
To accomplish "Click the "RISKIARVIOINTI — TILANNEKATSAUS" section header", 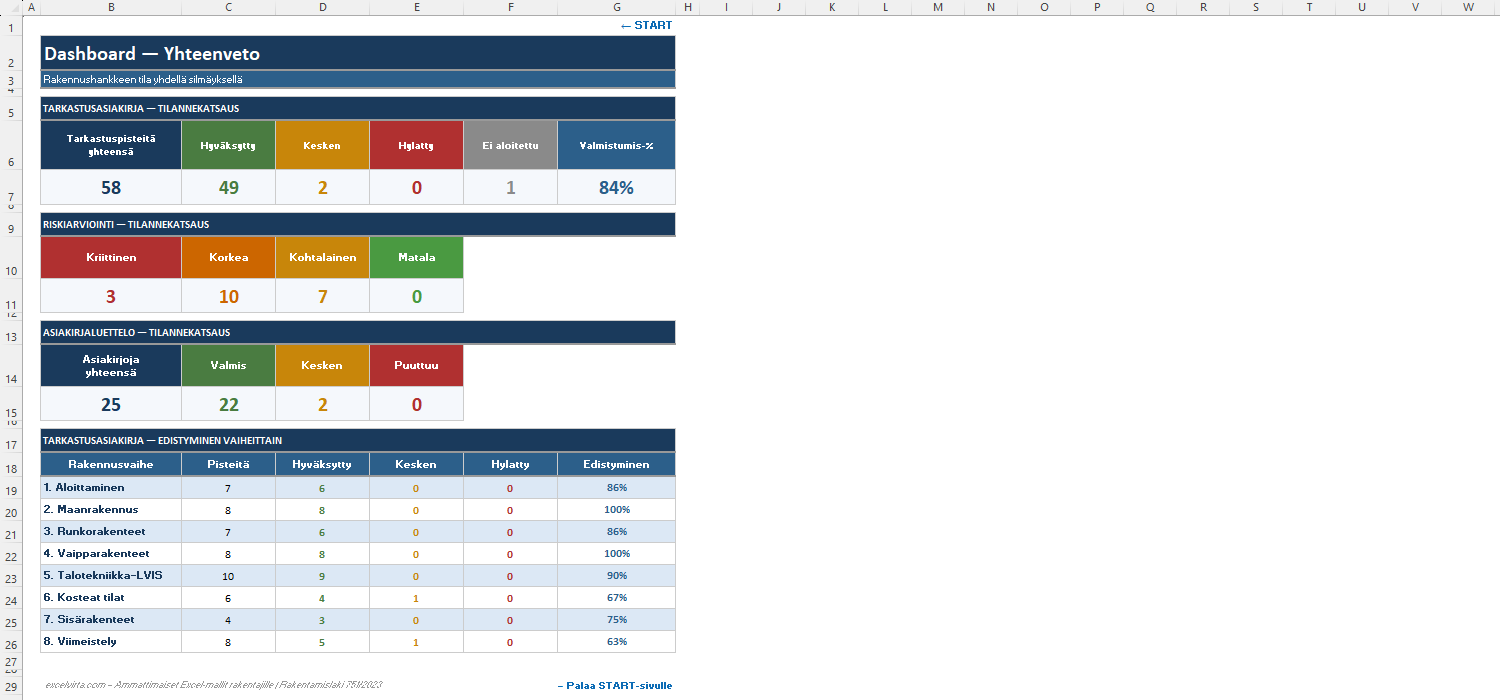I will click(358, 225).
